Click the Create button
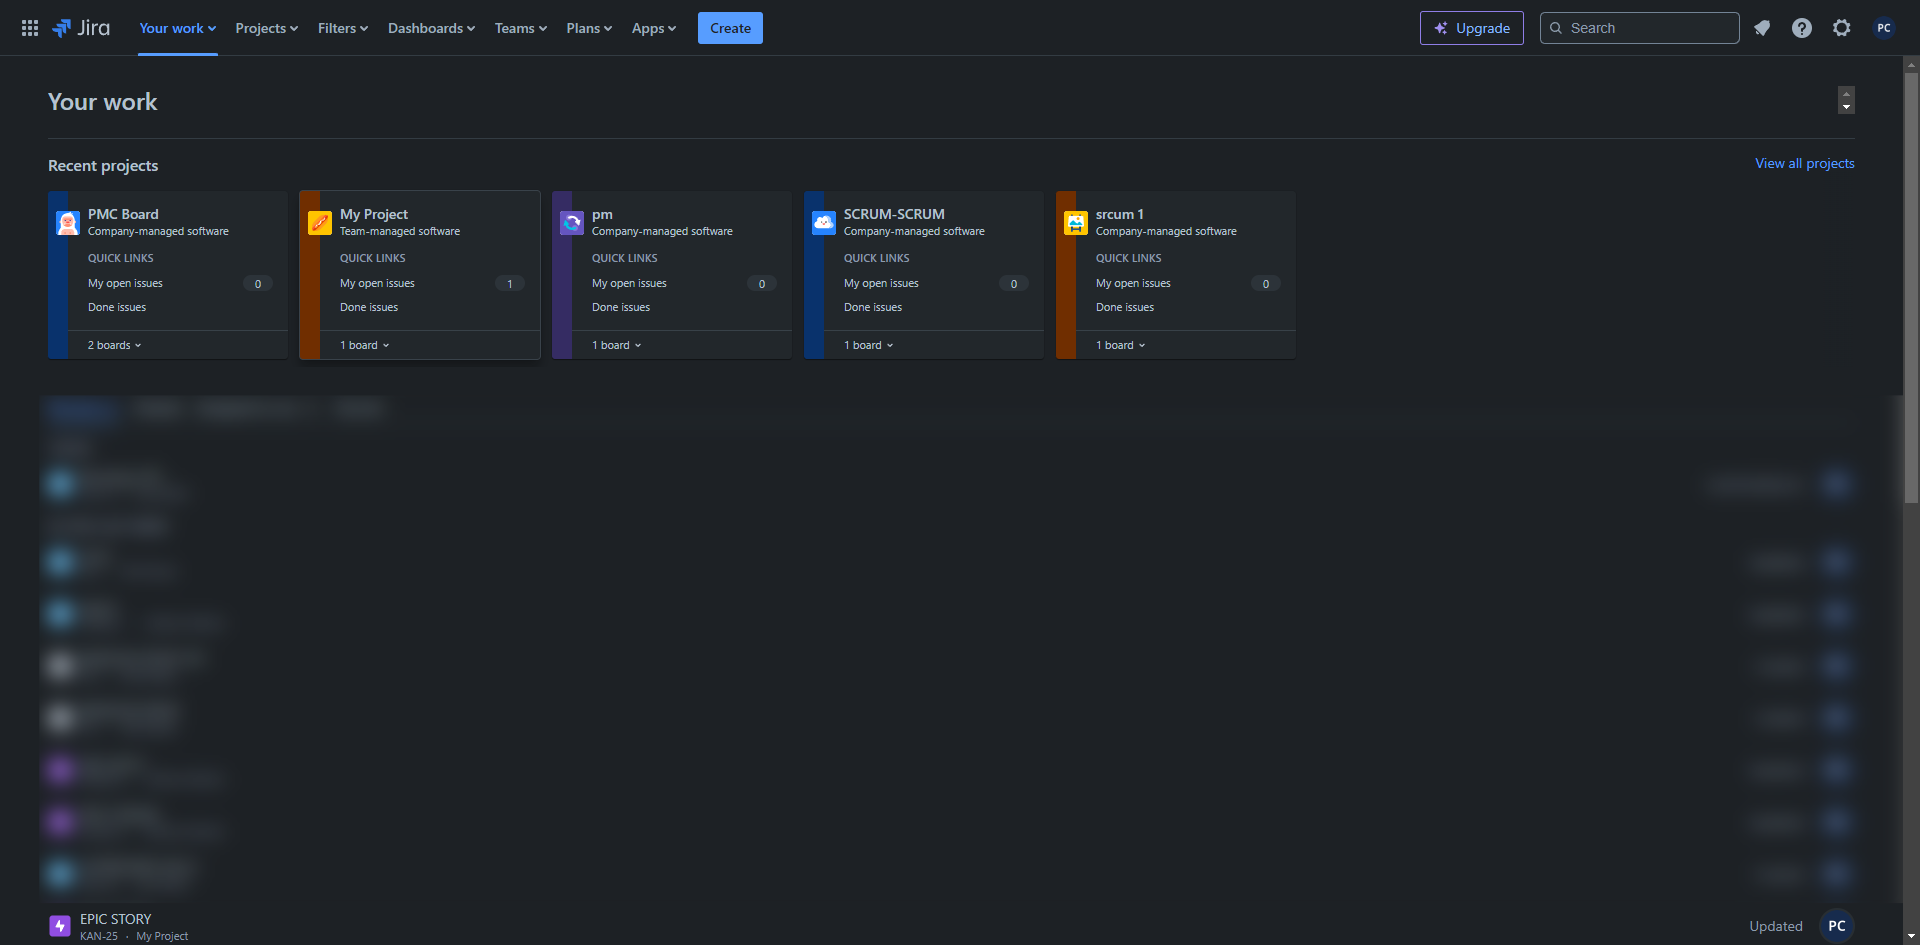The image size is (1920, 945). coord(730,28)
